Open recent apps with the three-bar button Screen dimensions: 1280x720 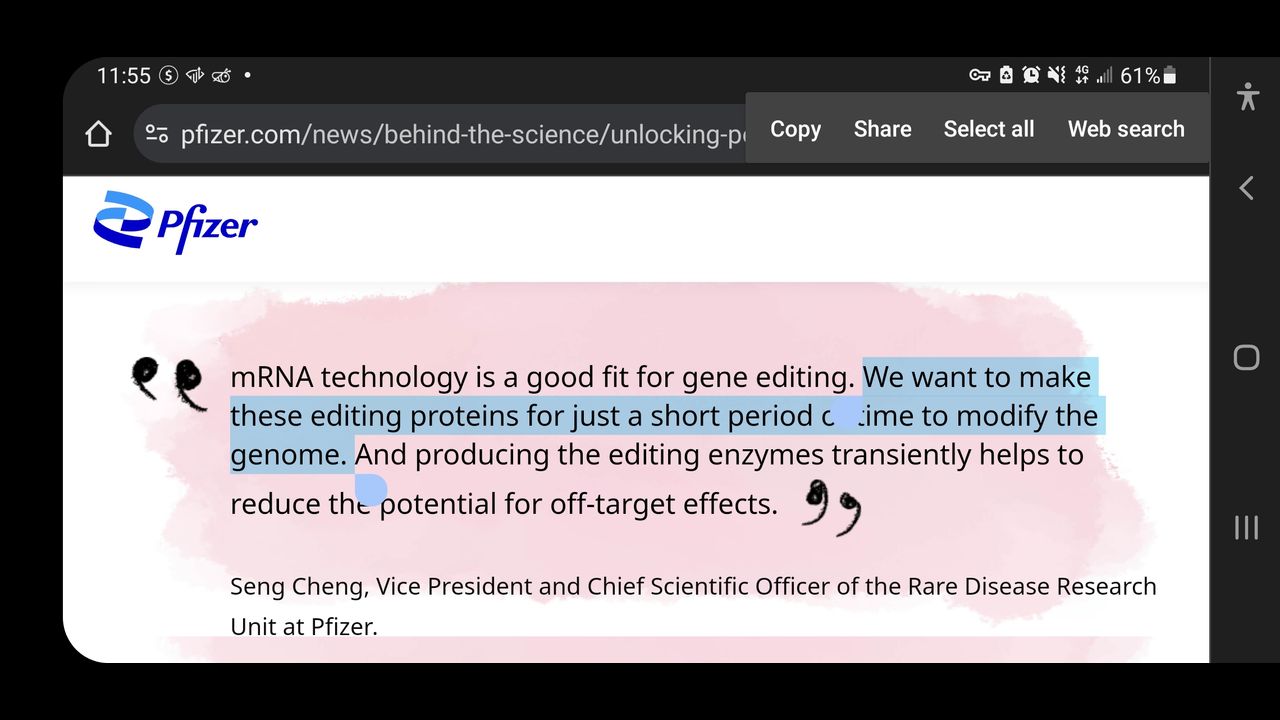click(x=1246, y=527)
